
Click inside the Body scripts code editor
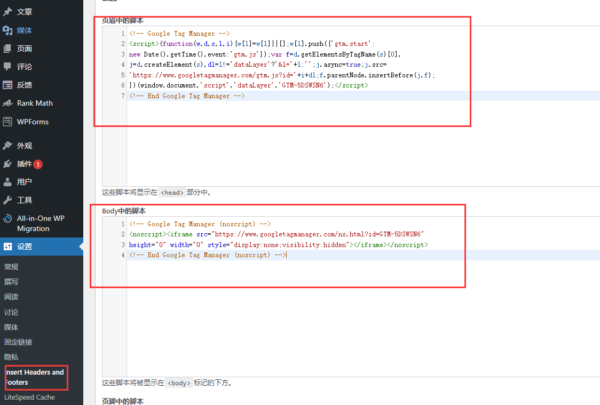[351, 297]
